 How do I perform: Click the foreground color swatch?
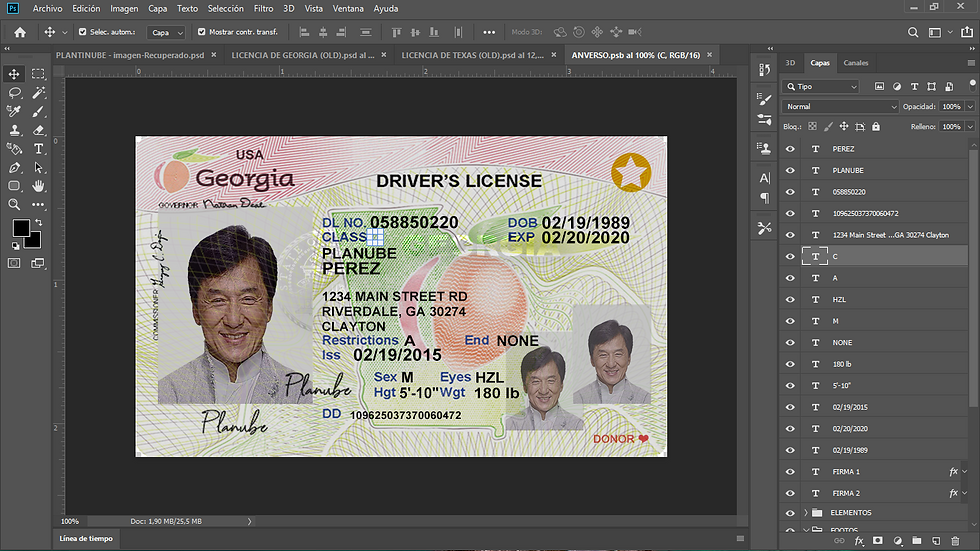point(21,228)
